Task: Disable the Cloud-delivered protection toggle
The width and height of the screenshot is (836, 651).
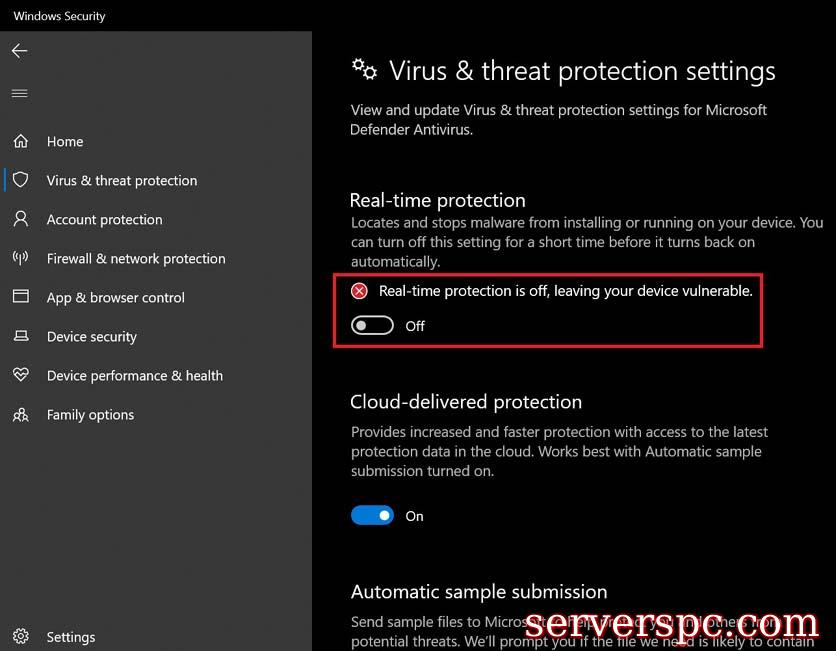Action: coord(372,516)
